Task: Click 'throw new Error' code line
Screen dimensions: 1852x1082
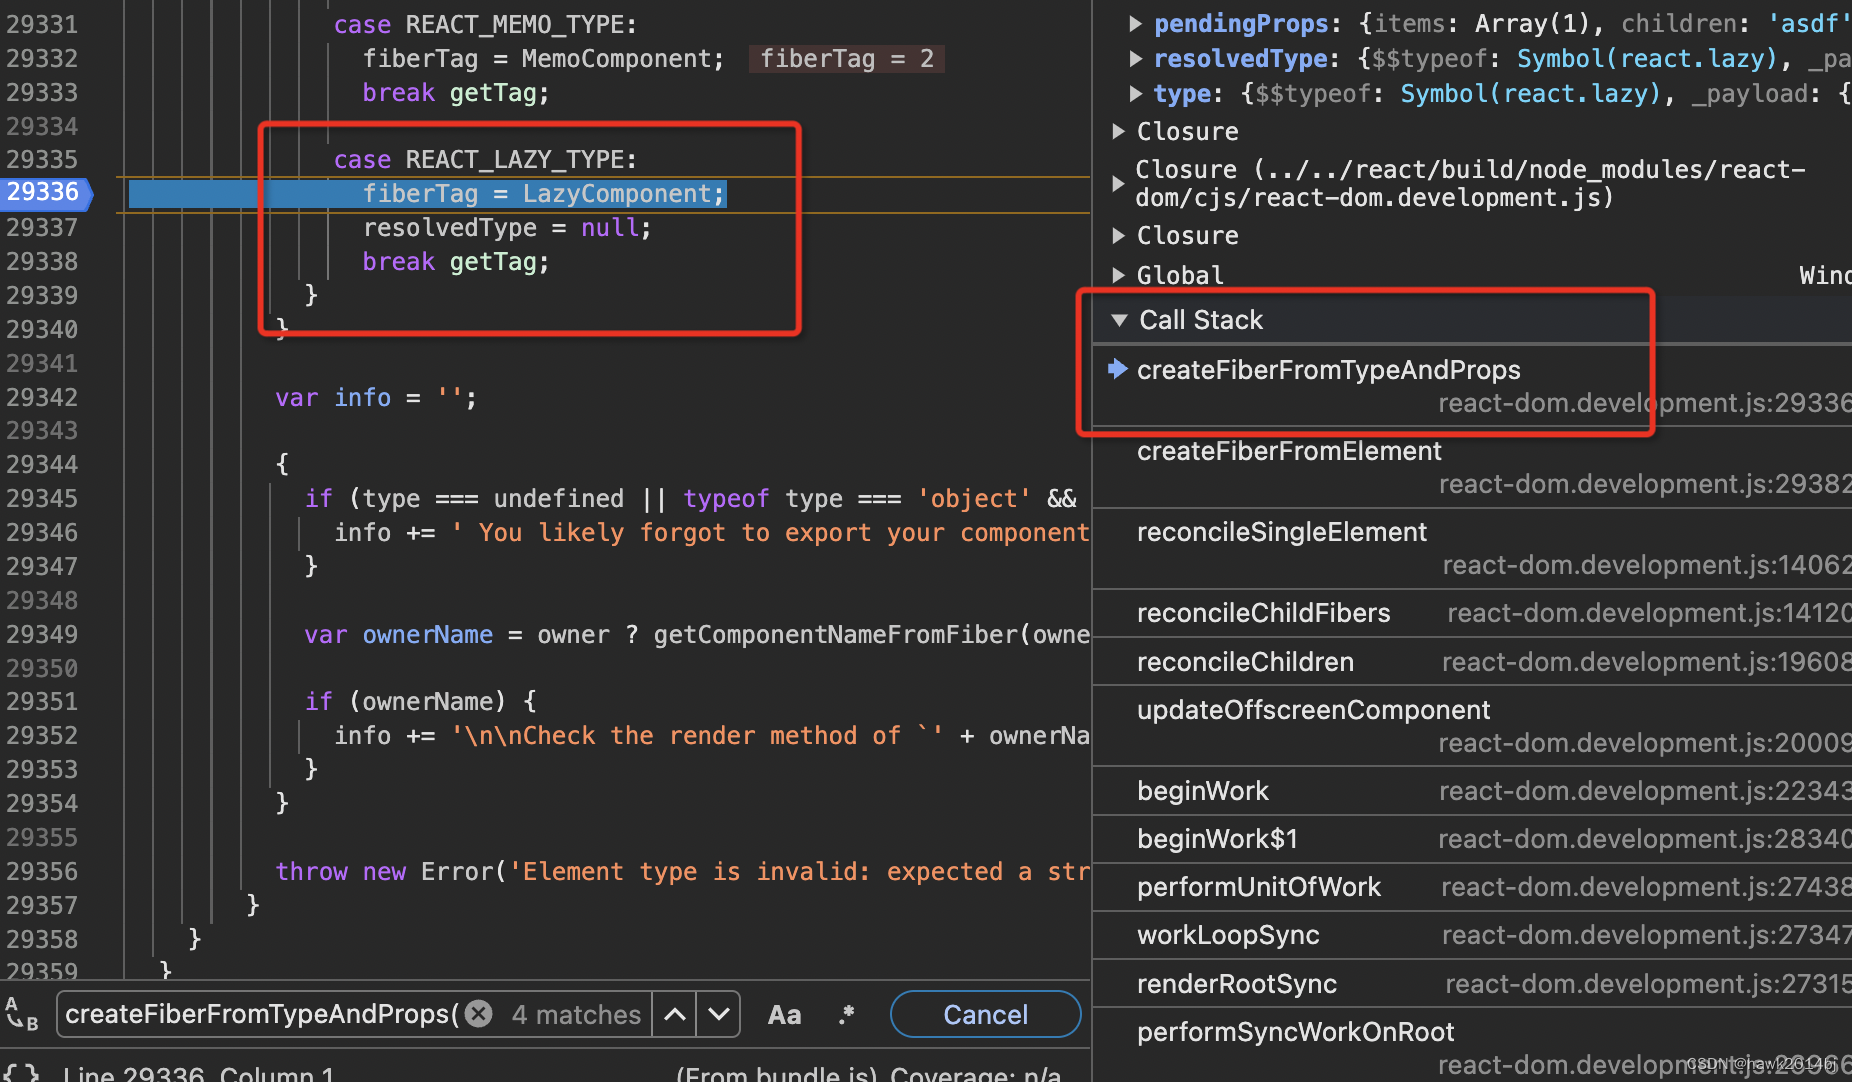Action: (682, 871)
